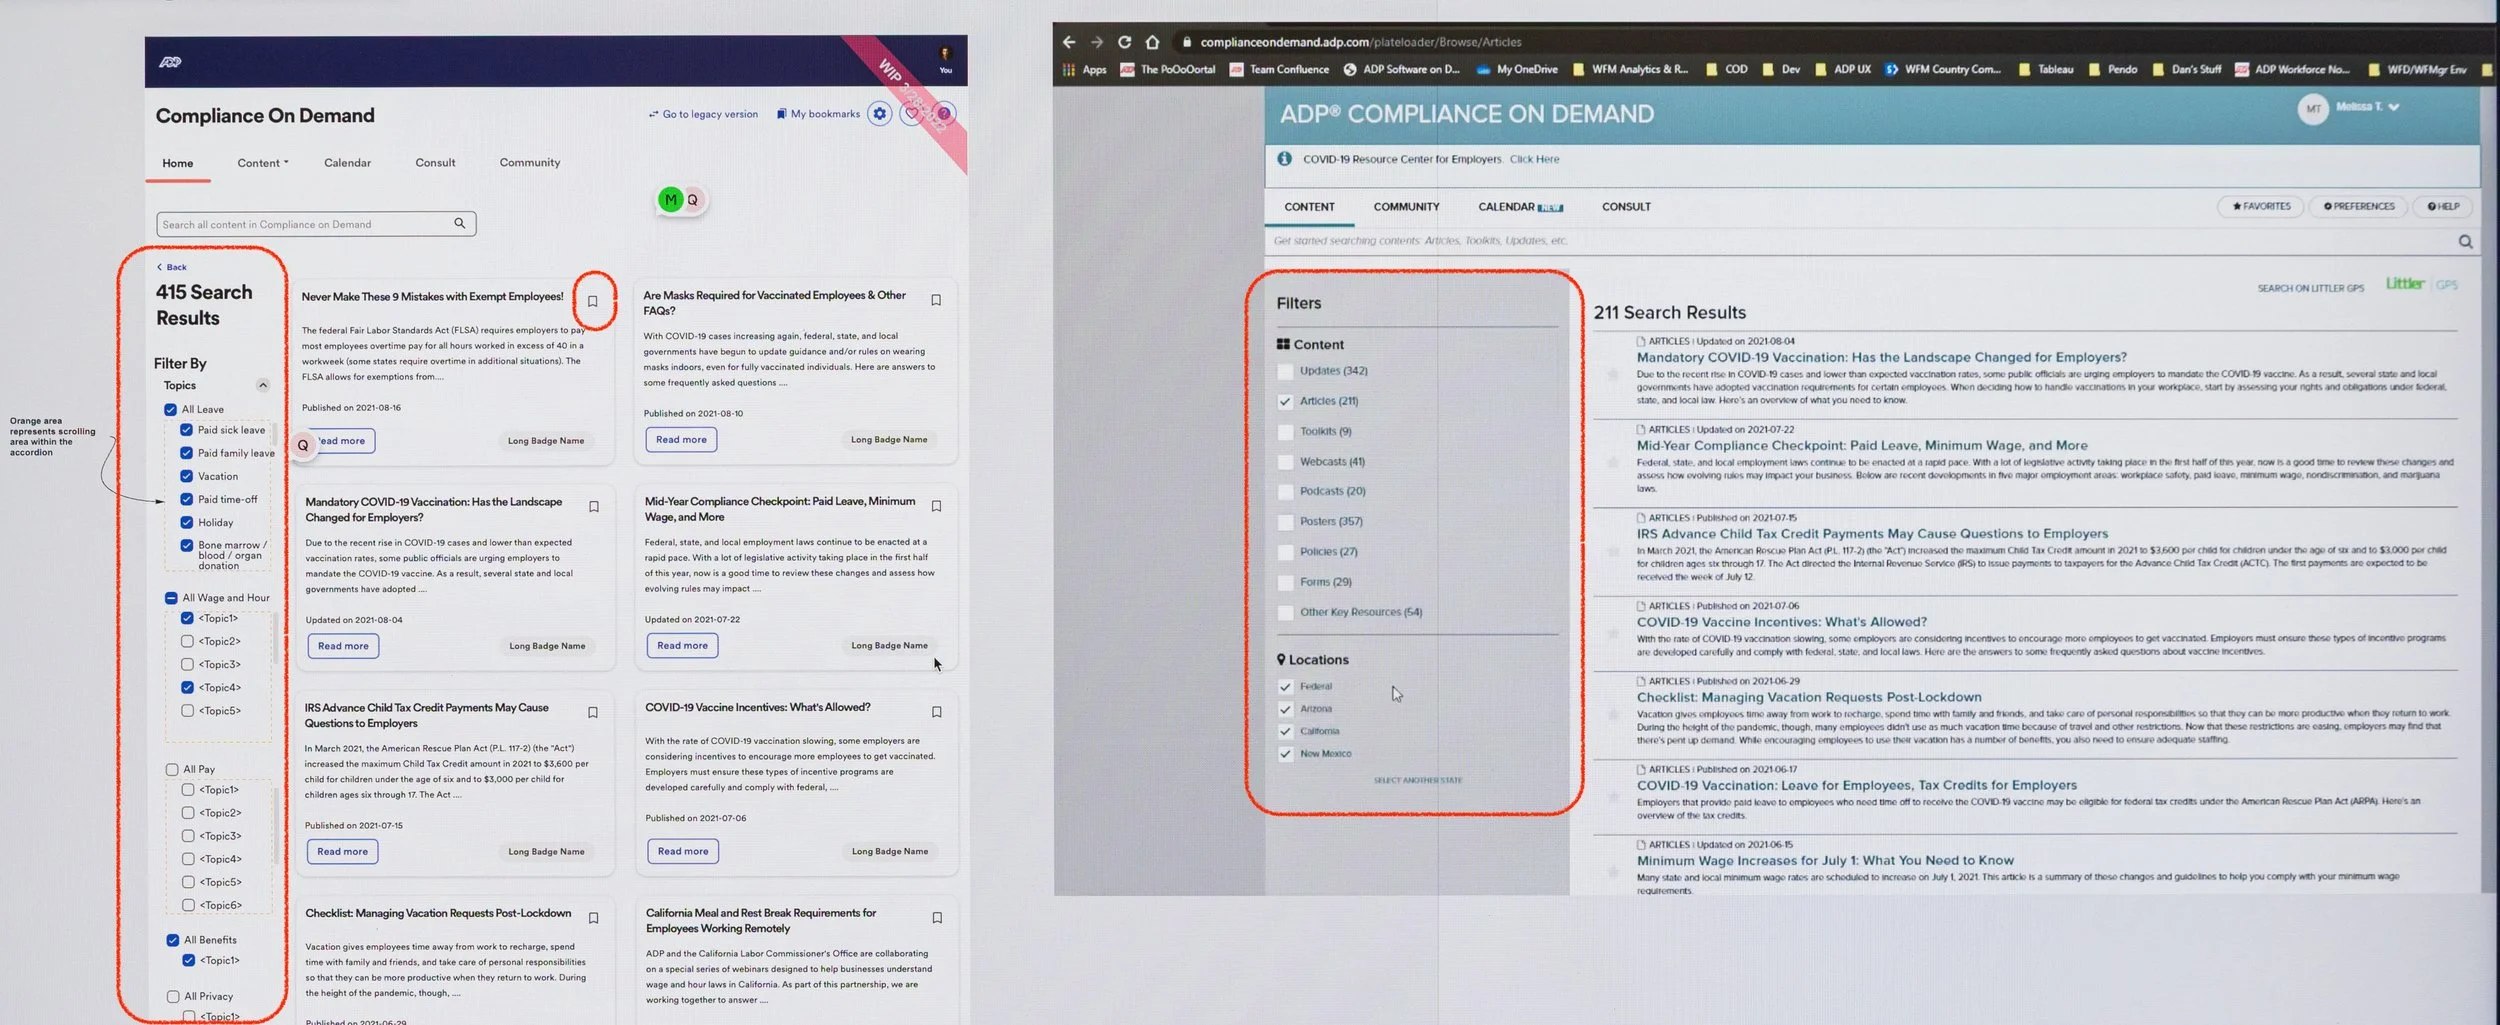
Task: Open the Community tab in the mockup
Action: pos(530,163)
